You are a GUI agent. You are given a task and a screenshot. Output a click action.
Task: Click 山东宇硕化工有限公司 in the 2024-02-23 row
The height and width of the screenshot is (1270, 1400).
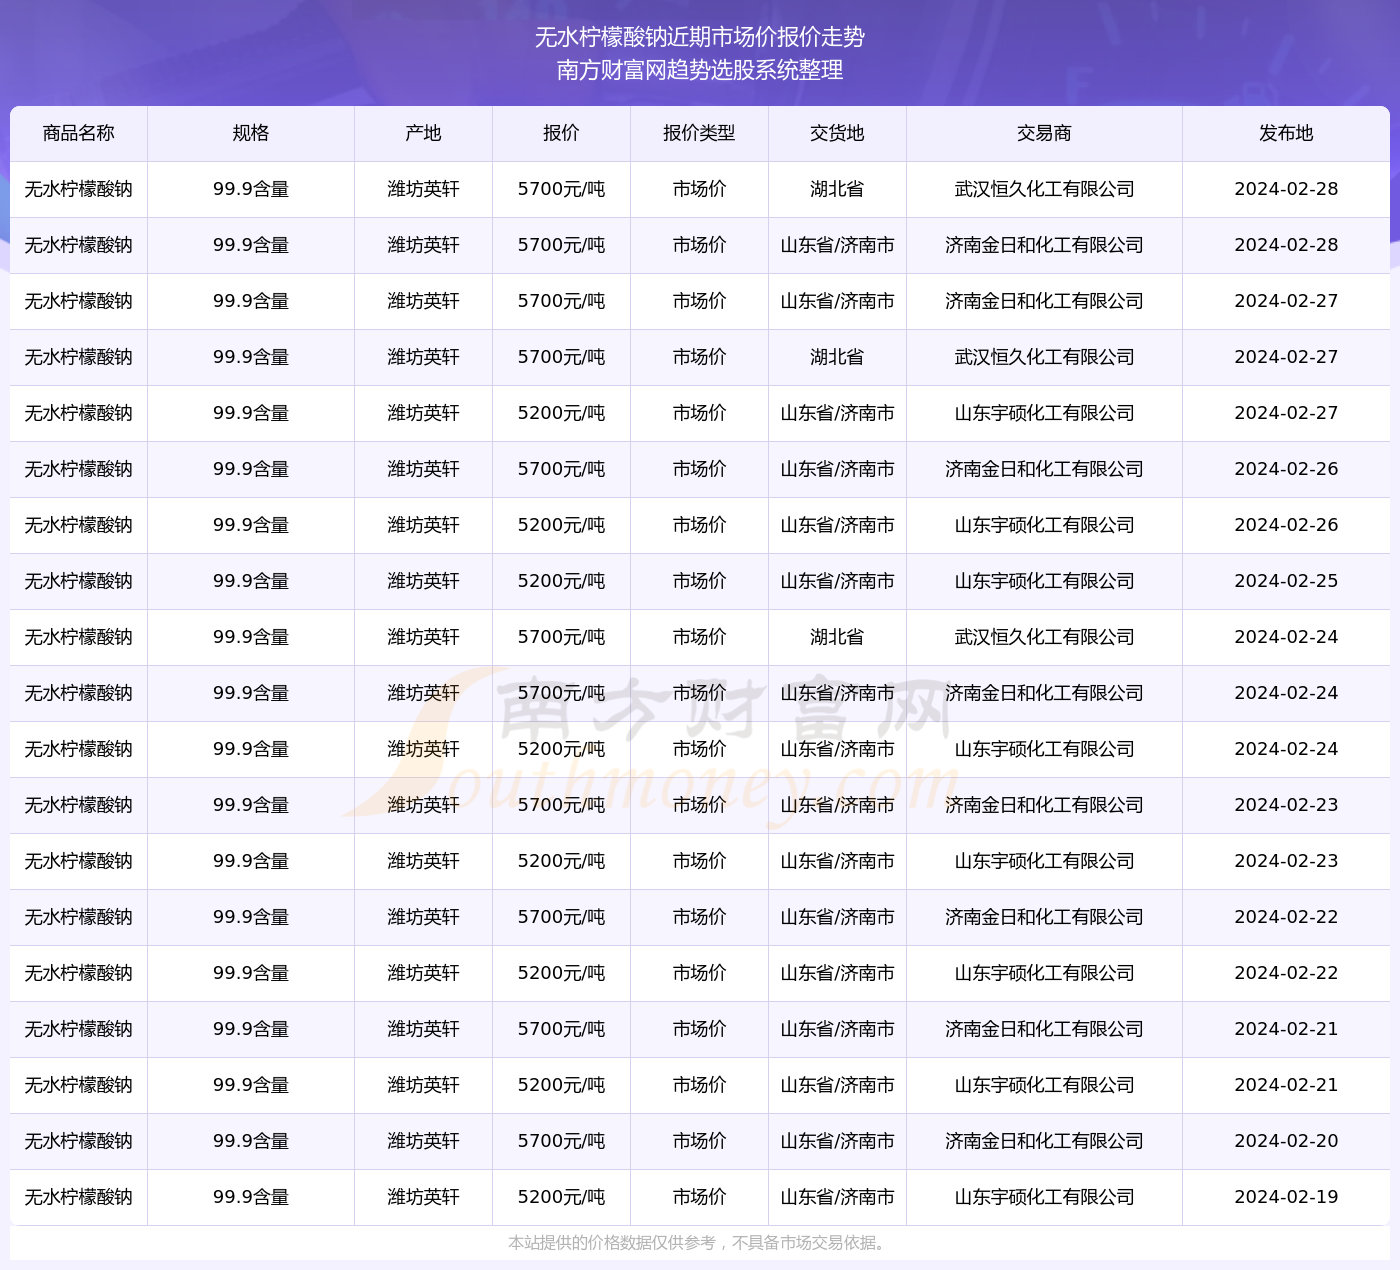coord(1044,861)
